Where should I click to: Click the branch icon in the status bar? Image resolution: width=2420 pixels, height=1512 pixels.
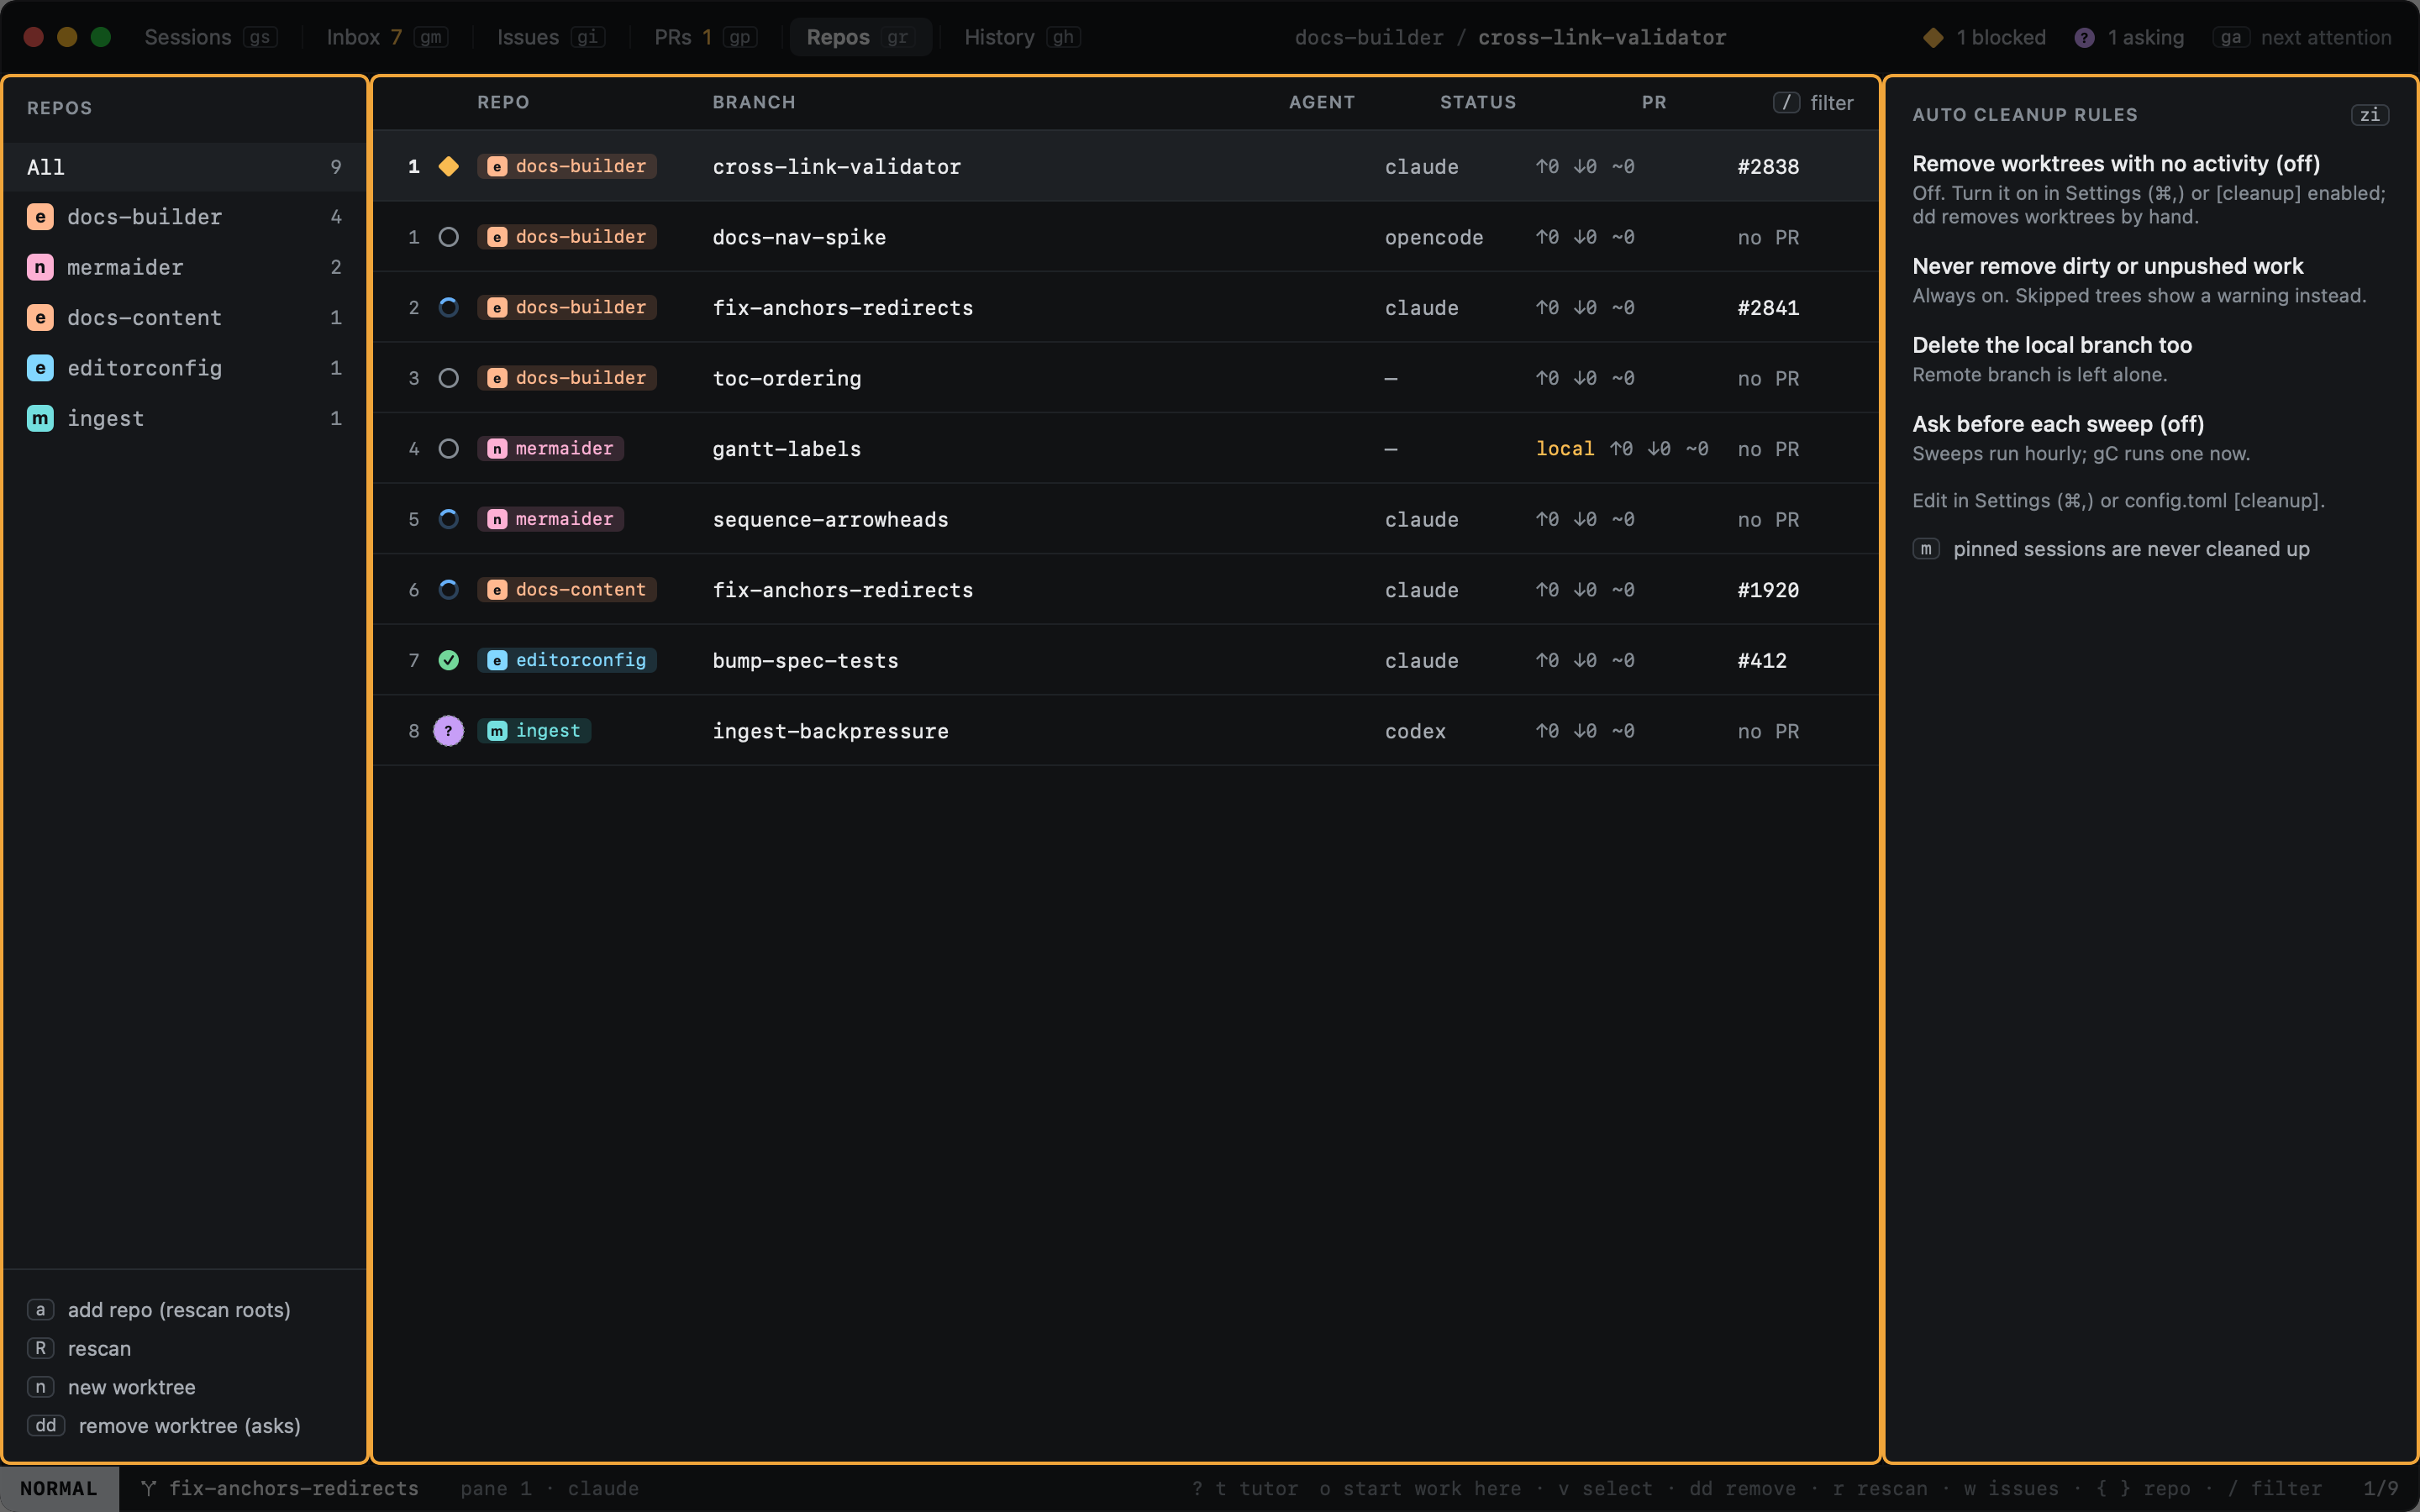click(148, 1488)
